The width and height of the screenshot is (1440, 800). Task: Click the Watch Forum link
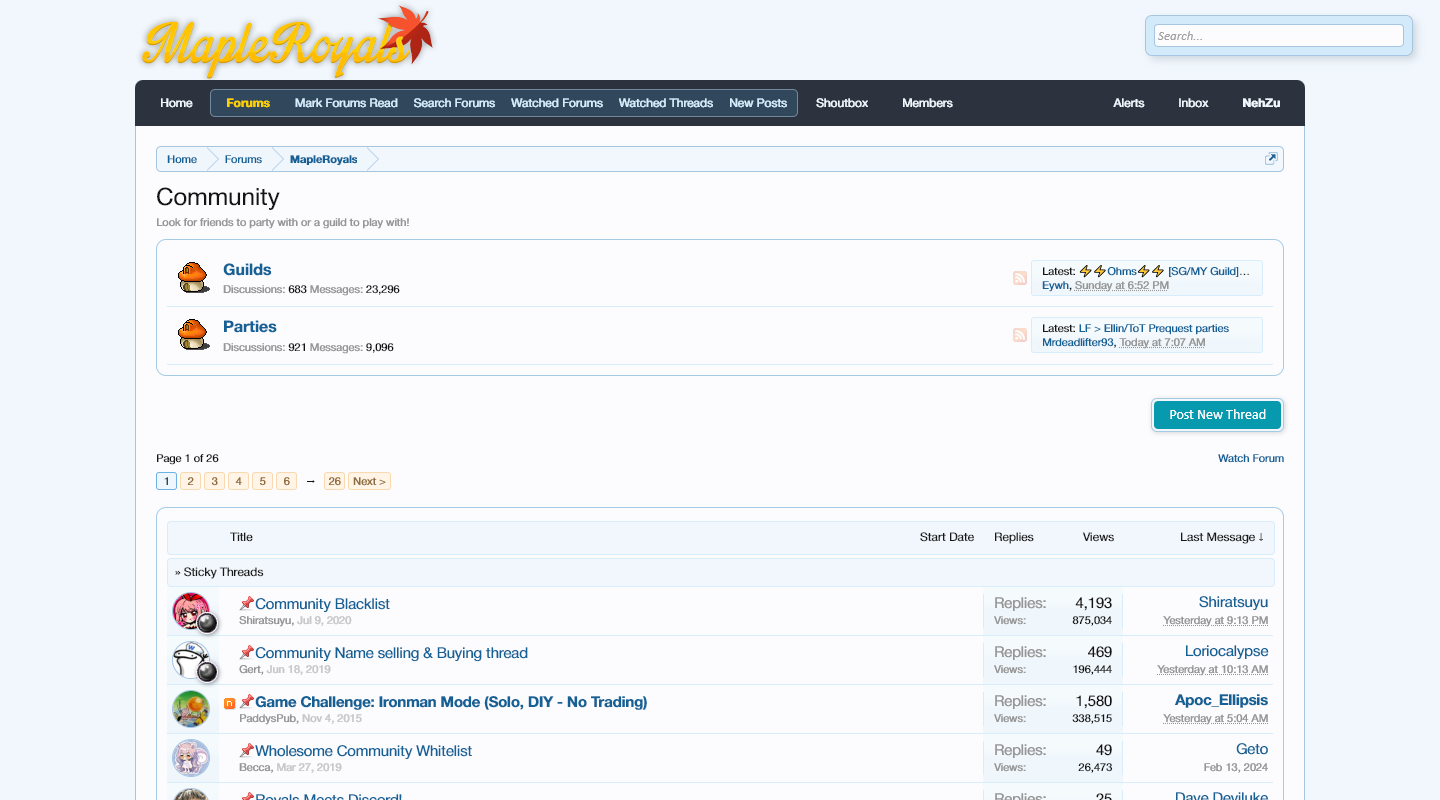pyautogui.click(x=1250, y=458)
